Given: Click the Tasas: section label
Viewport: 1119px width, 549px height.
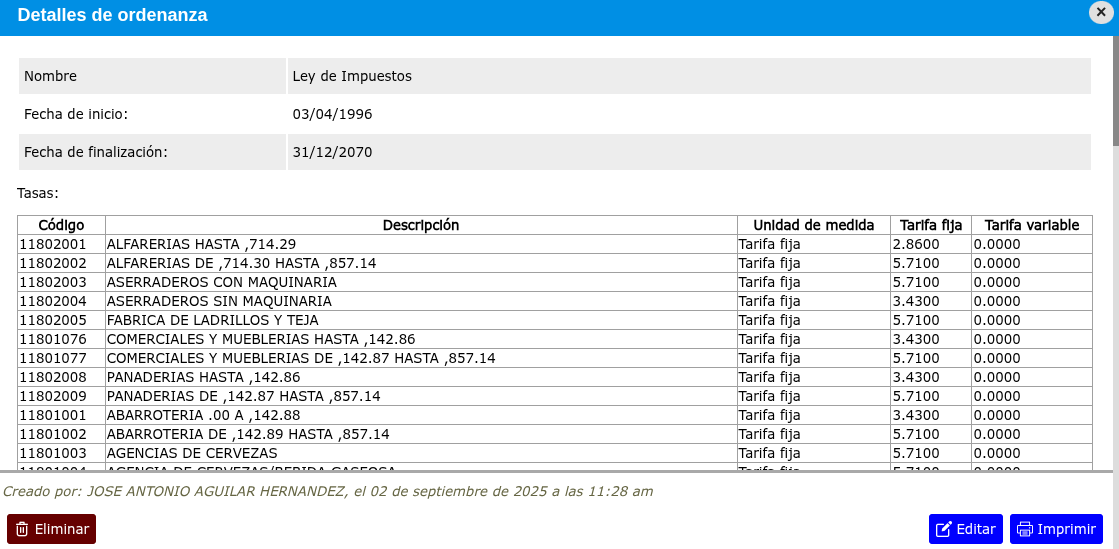Looking at the screenshot, I should point(38,193).
